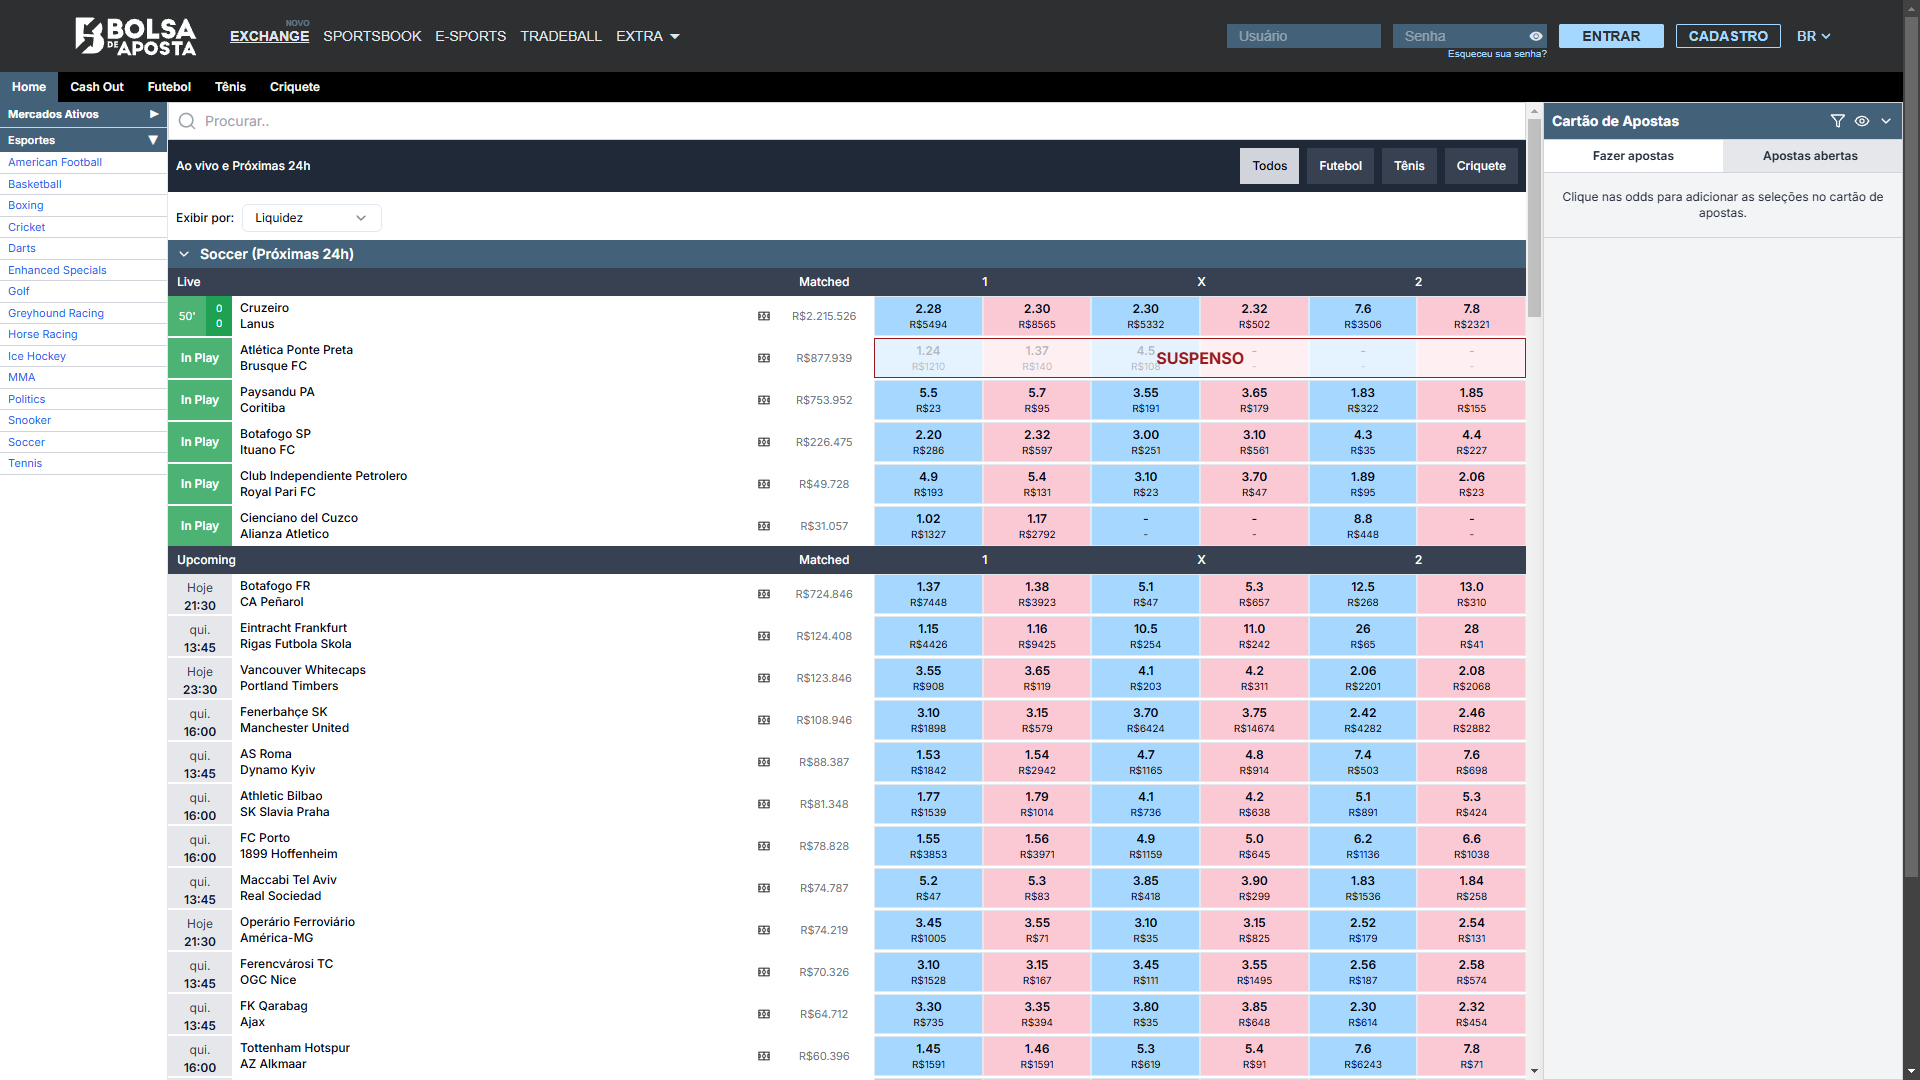Open the TRADEBALL section
This screenshot has height=1080, width=1920.
coord(561,36)
